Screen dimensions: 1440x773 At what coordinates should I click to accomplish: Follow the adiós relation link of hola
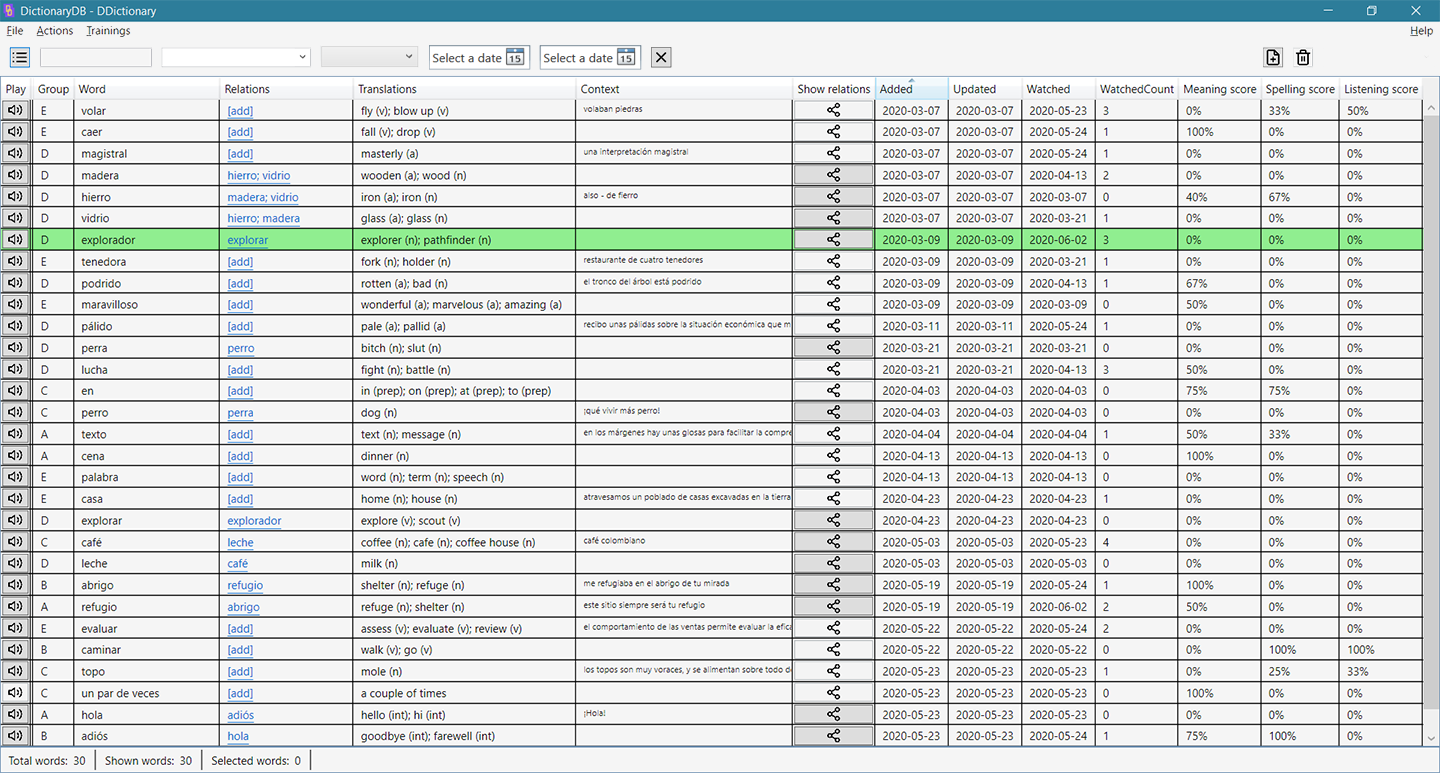coord(240,715)
